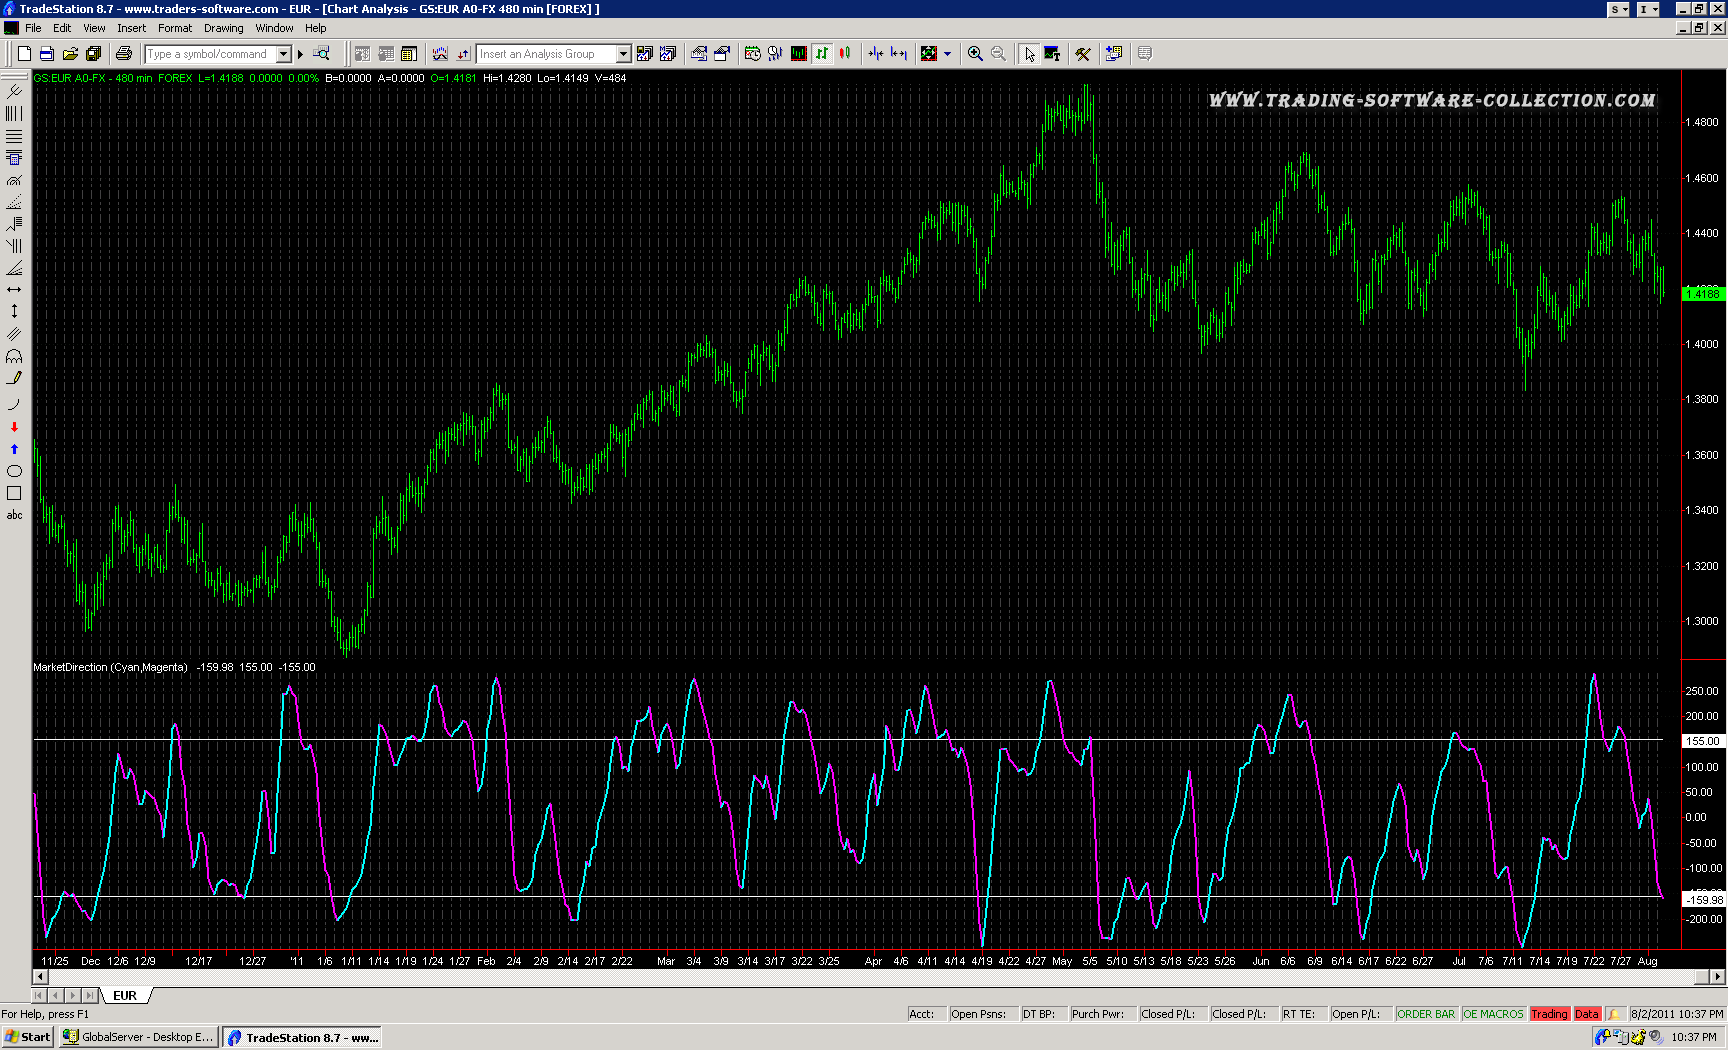Select the rectangle drawing tool
The image size is (1728, 1050).
click(x=14, y=493)
